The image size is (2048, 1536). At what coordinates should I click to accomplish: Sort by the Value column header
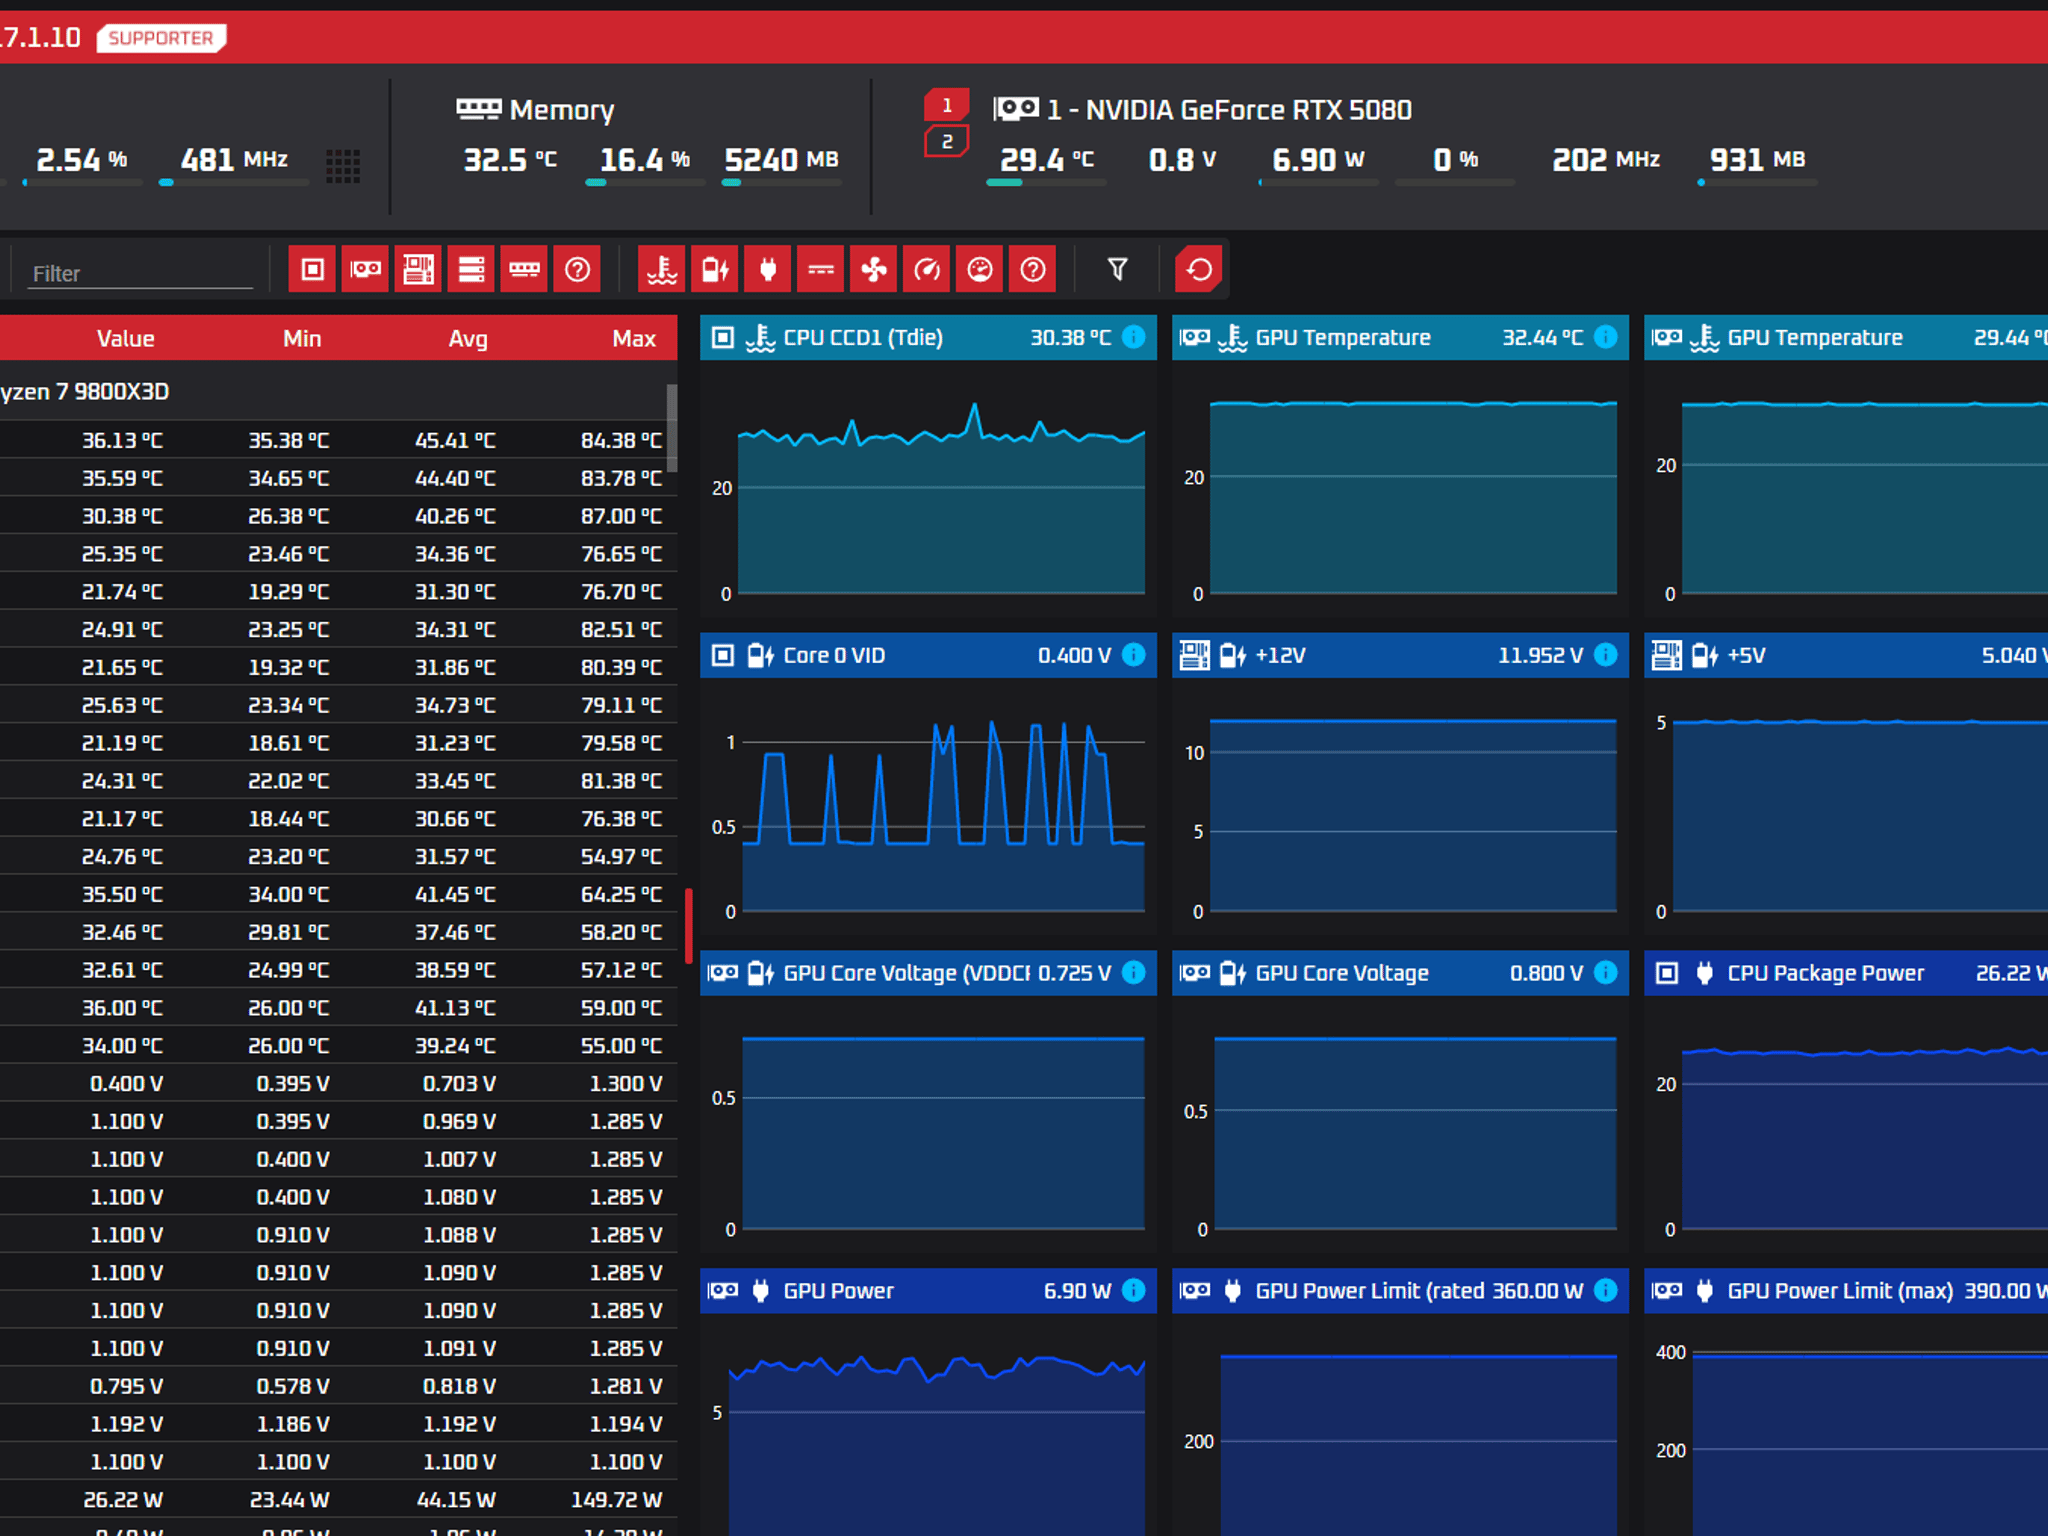point(125,338)
